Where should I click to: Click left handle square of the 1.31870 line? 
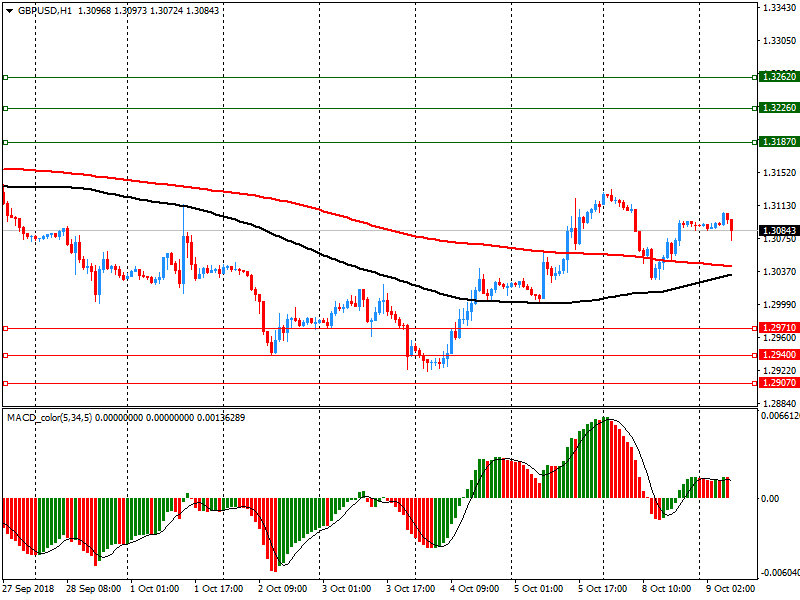pos(5,142)
